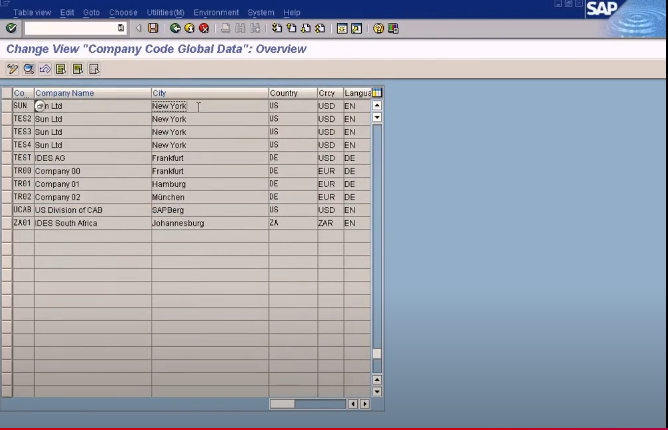The image size is (668, 430).
Task: Click the red Cancel icon
Action: [204, 29]
